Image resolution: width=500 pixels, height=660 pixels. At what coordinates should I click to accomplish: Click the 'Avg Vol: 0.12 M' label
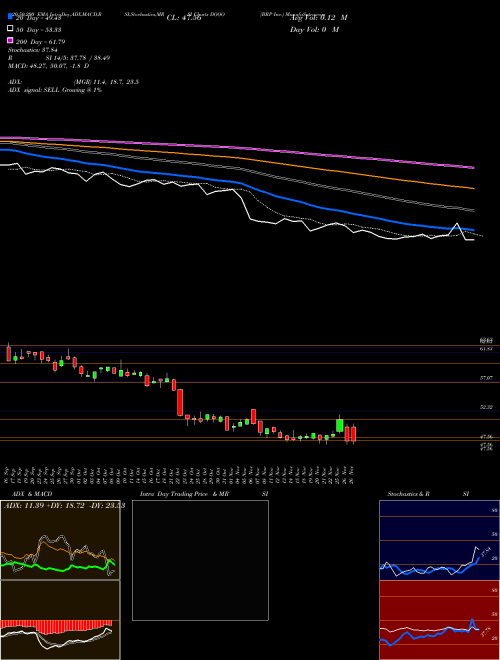point(318,18)
